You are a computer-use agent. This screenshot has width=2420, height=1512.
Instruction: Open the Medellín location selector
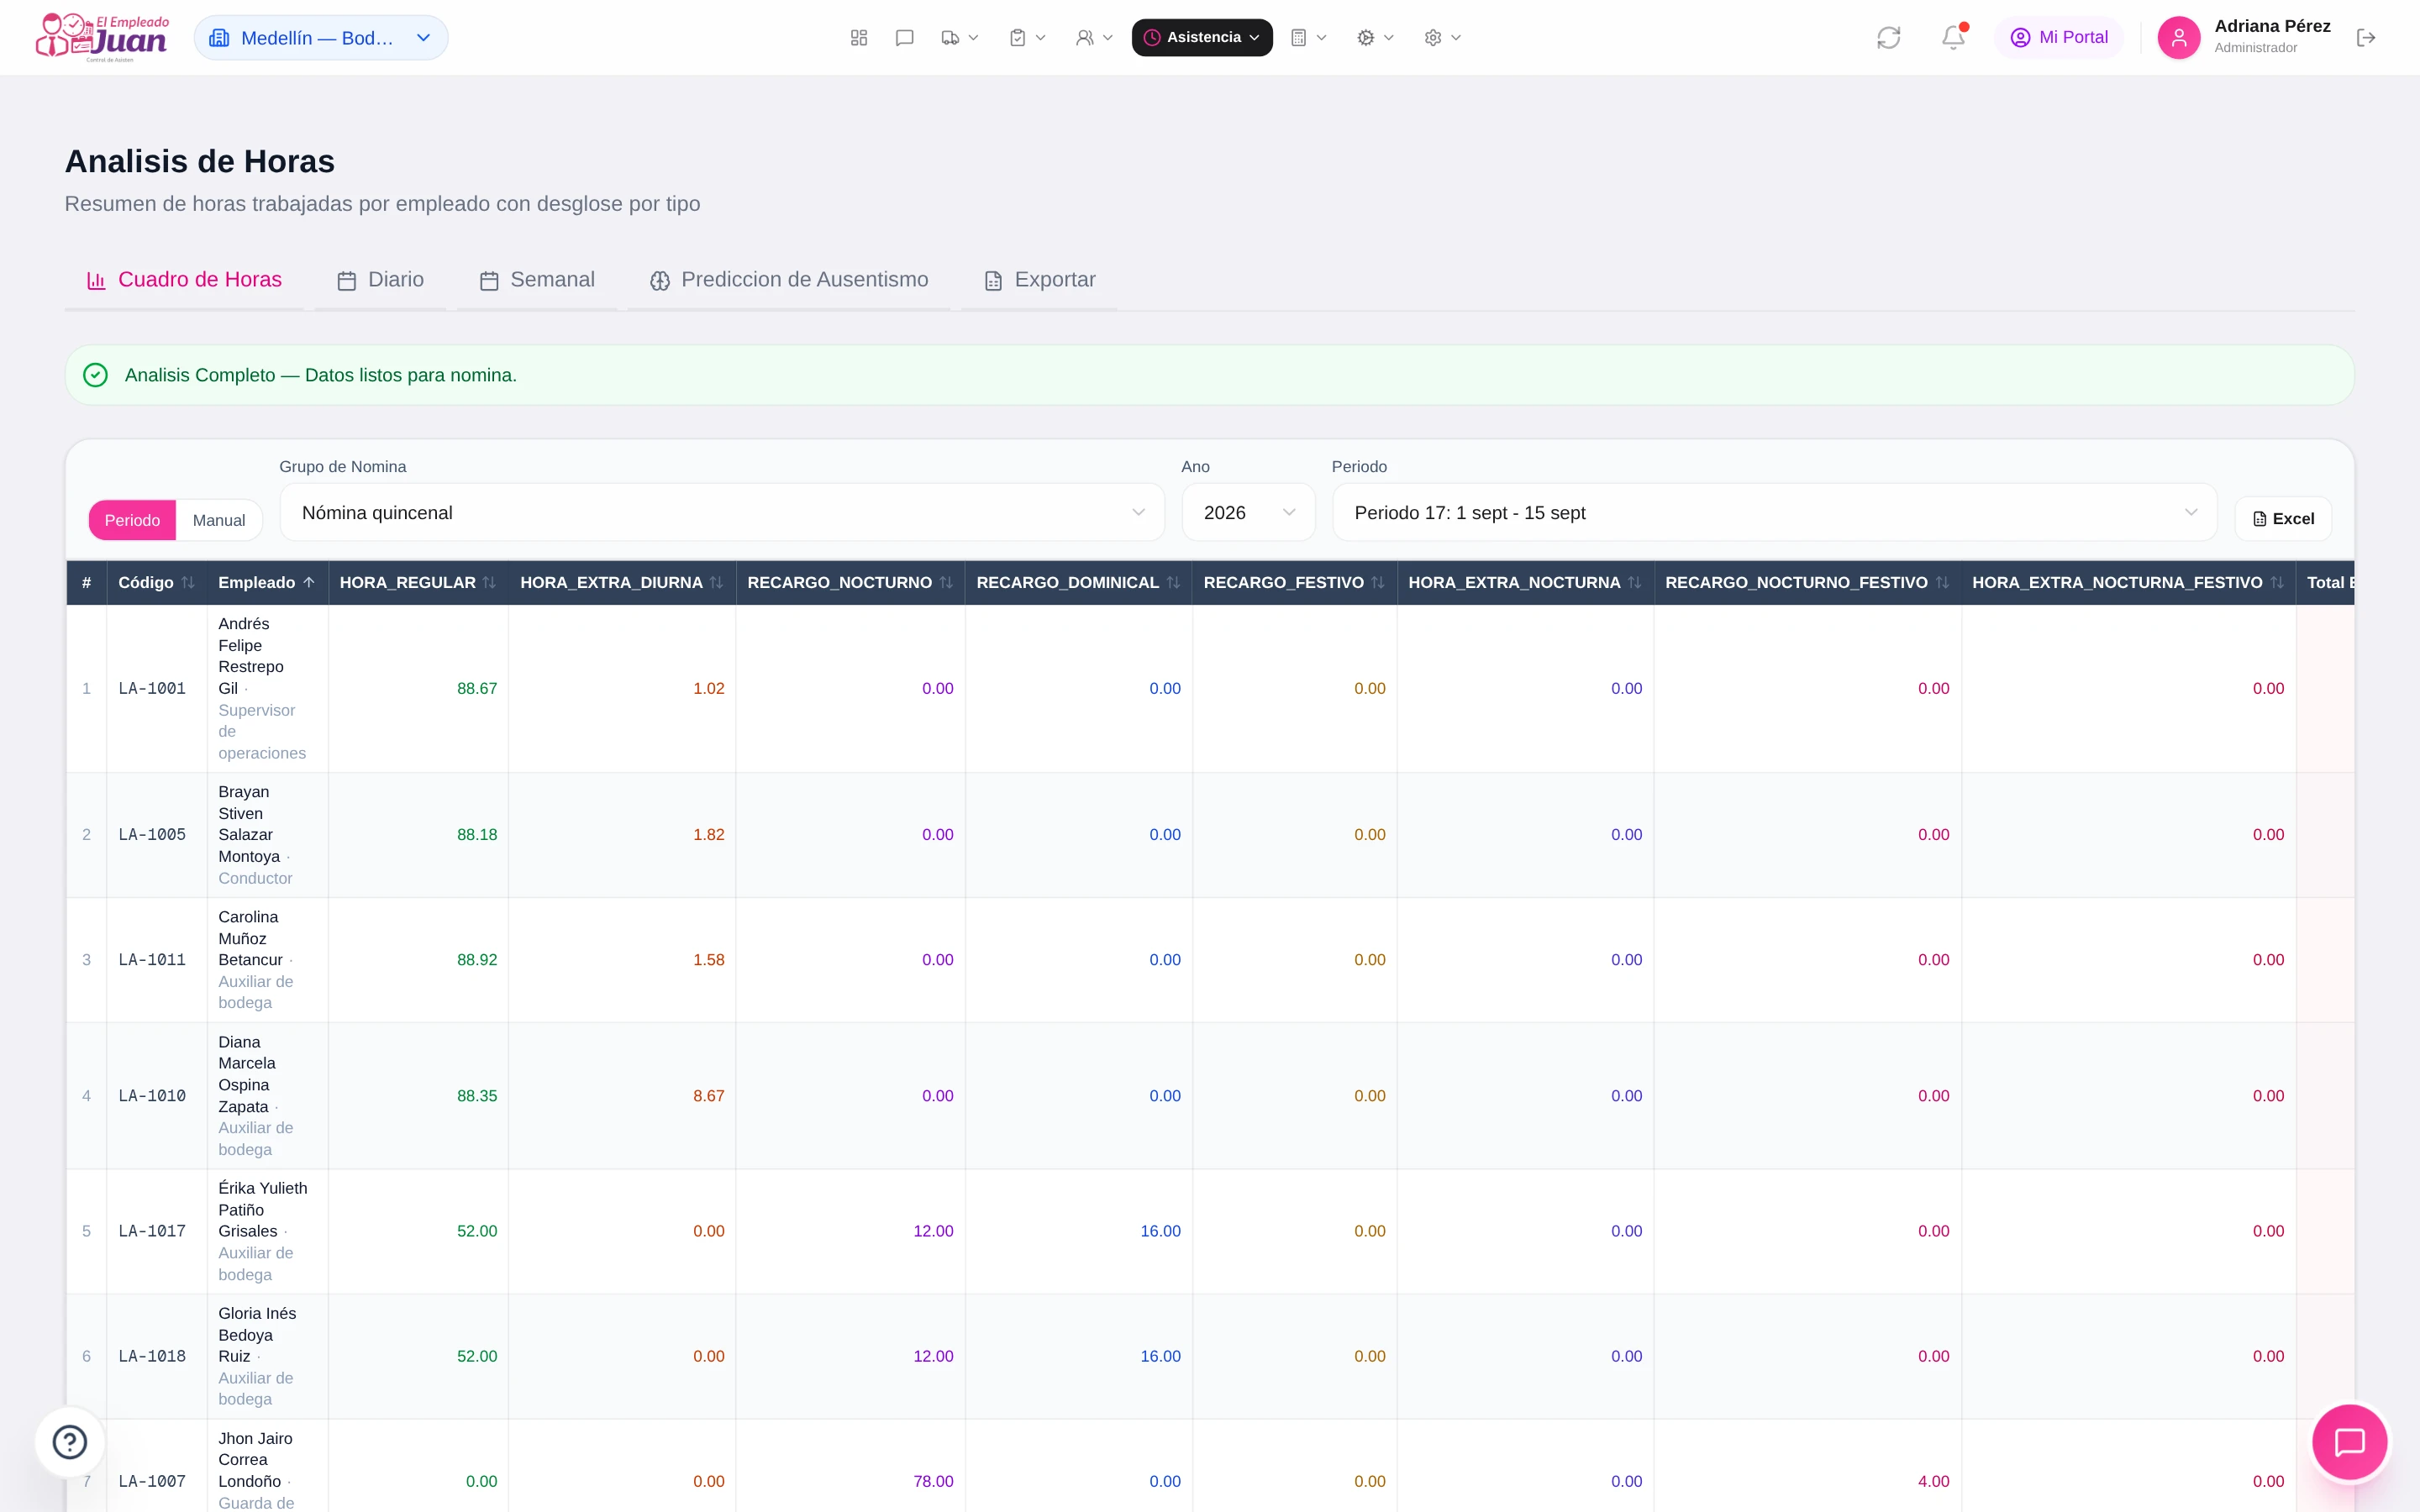point(321,38)
